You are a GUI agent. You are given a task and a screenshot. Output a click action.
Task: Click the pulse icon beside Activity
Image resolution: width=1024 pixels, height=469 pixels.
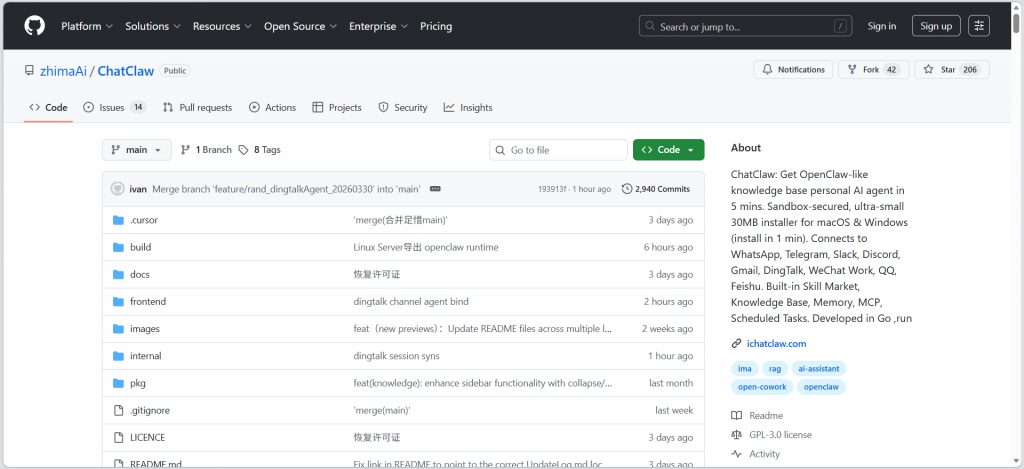tap(737, 454)
